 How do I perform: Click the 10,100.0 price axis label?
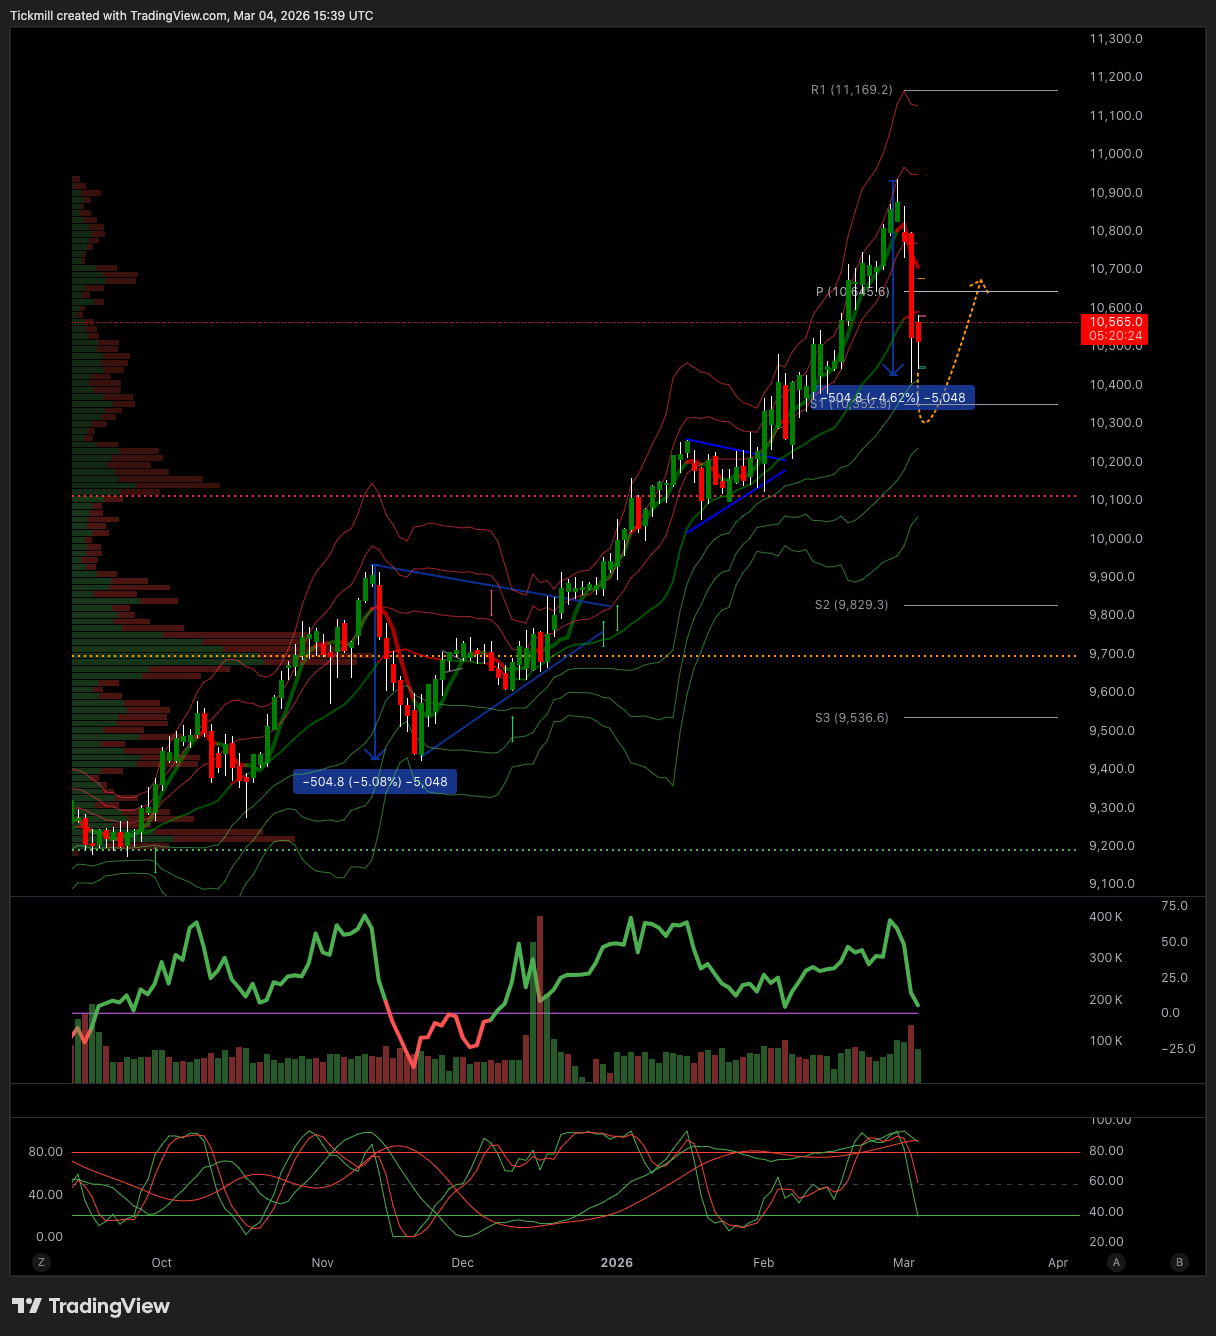pos(1116,500)
